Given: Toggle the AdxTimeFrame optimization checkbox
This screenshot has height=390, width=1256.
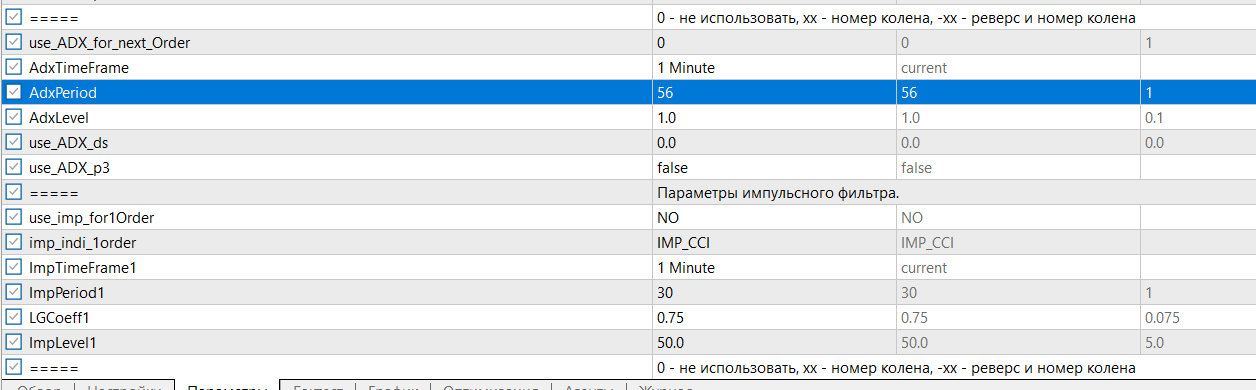Looking at the screenshot, I should [14, 68].
